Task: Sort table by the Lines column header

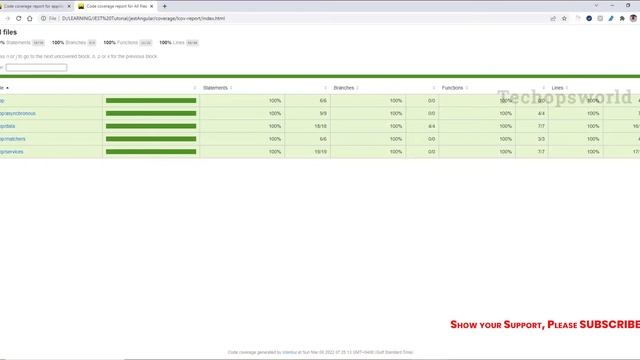Action: pos(559,88)
